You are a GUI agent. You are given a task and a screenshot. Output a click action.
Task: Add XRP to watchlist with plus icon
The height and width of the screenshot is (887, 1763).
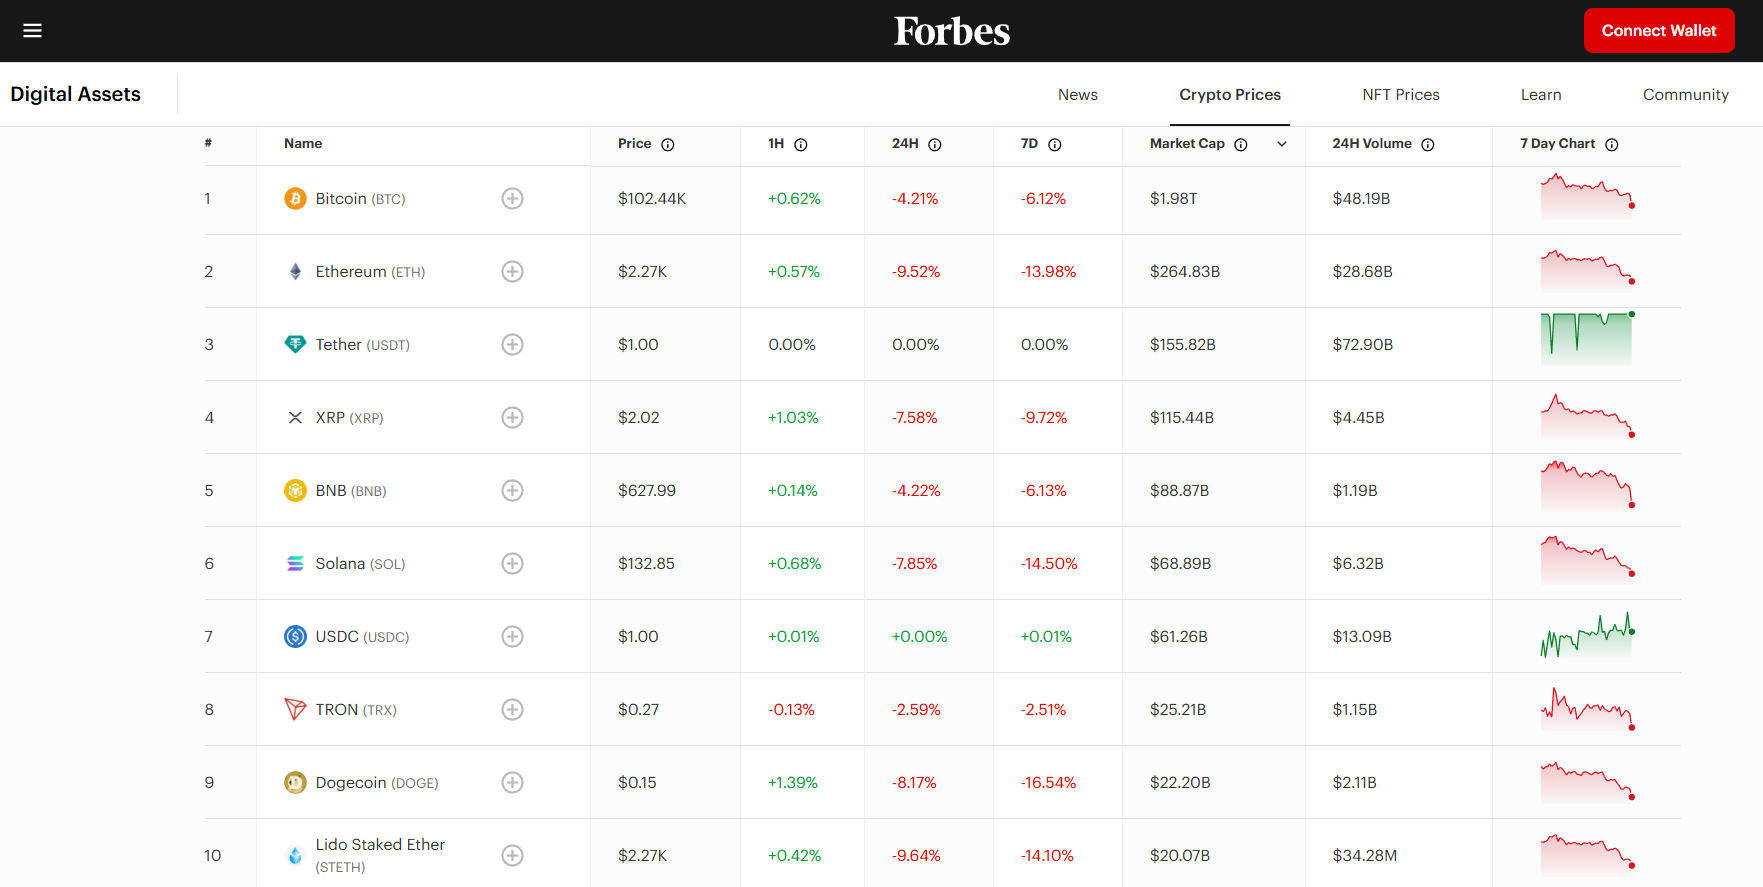(512, 418)
